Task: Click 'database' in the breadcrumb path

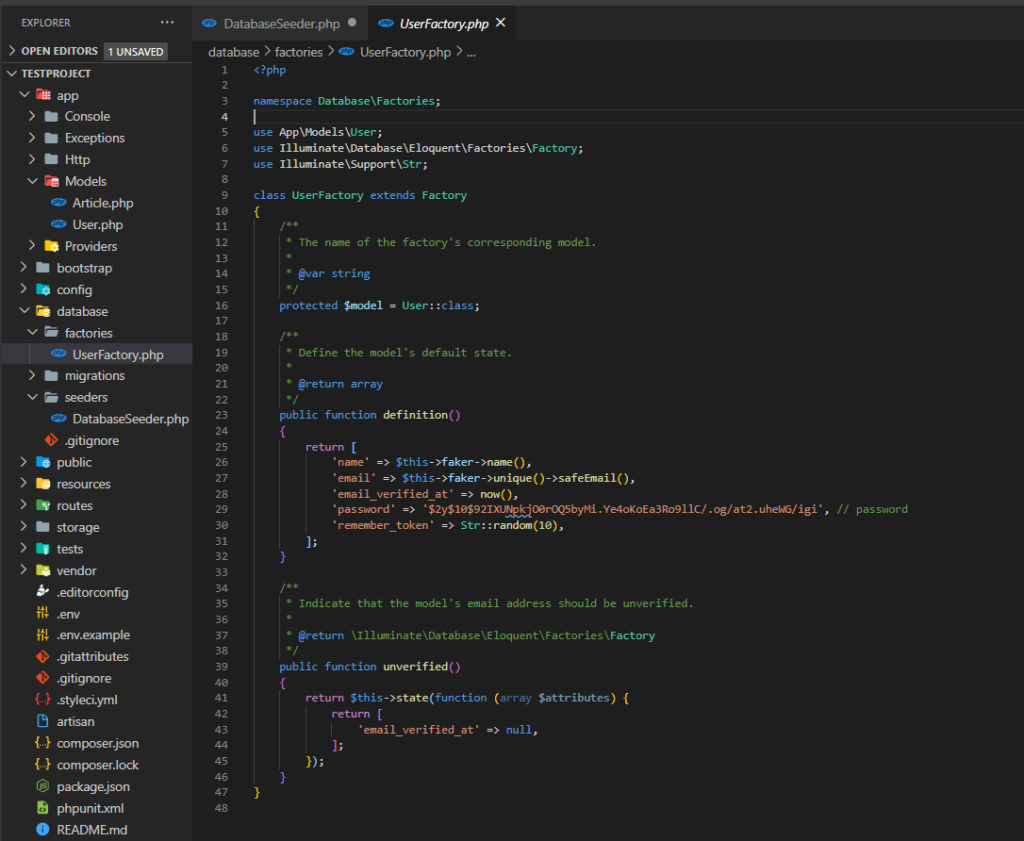Action: click(x=233, y=52)
